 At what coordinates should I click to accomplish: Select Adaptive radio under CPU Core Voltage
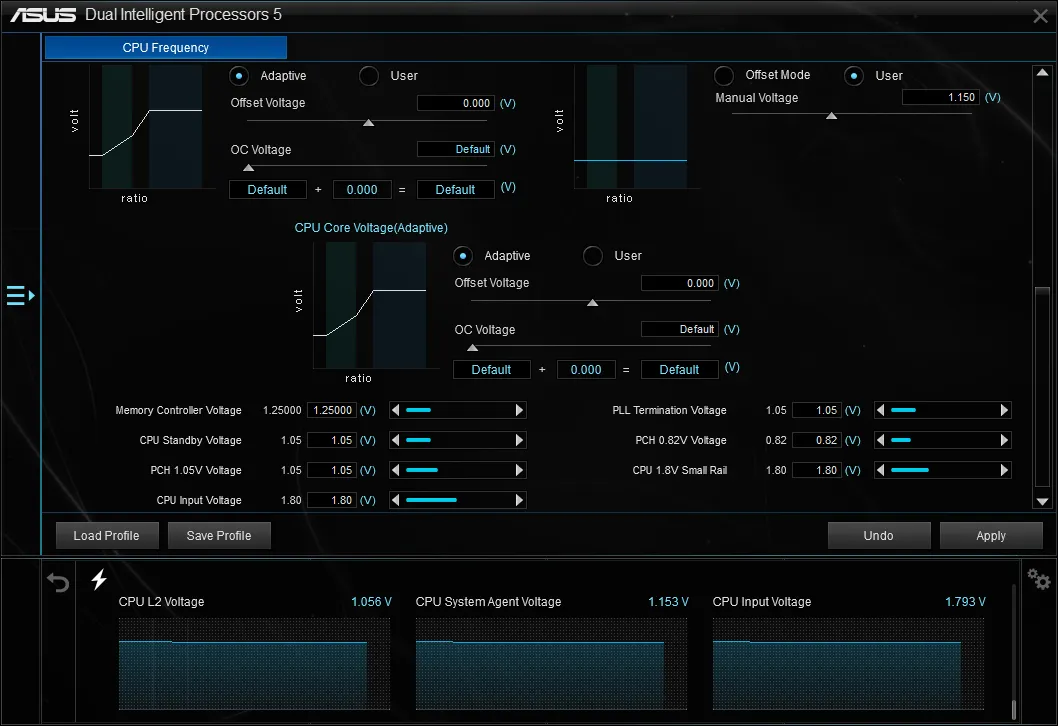click(x=463, y=256)
